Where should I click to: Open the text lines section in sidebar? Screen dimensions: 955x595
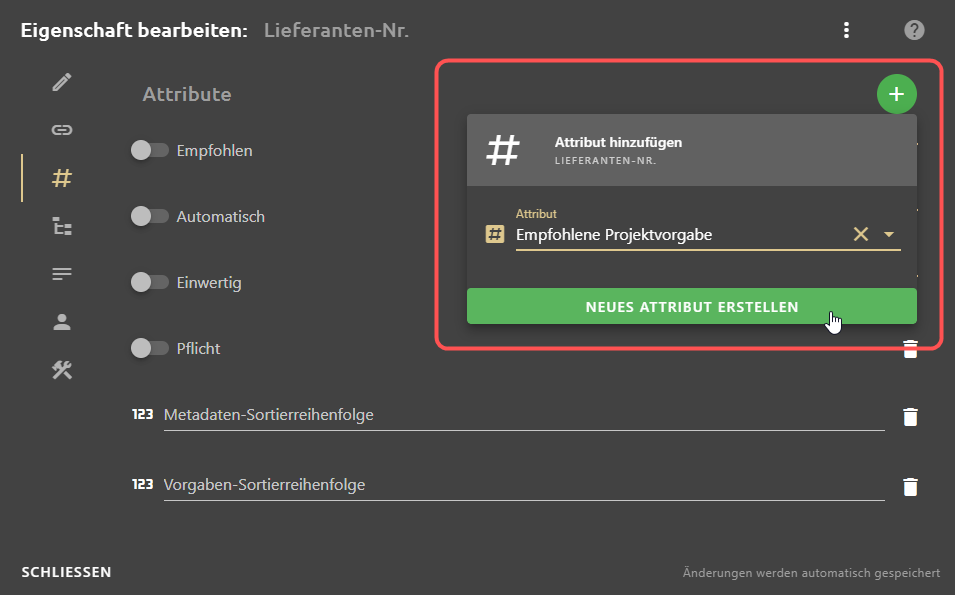coord(62,274)
